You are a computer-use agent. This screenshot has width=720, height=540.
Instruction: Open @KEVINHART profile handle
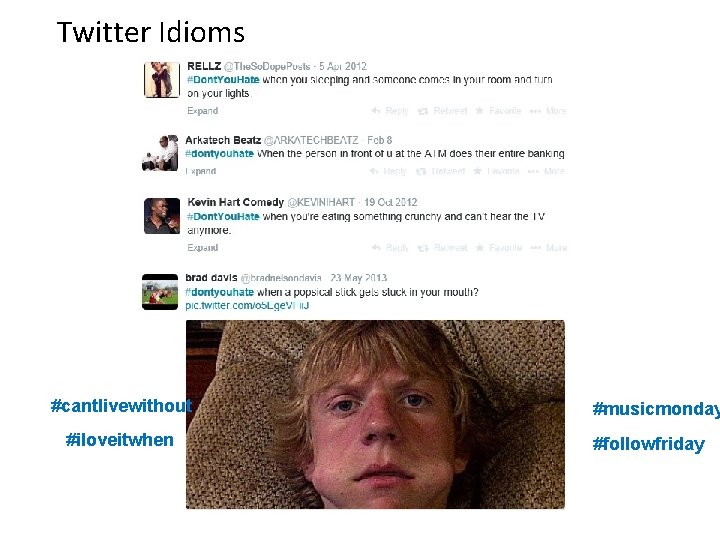[x=321, y=202]
